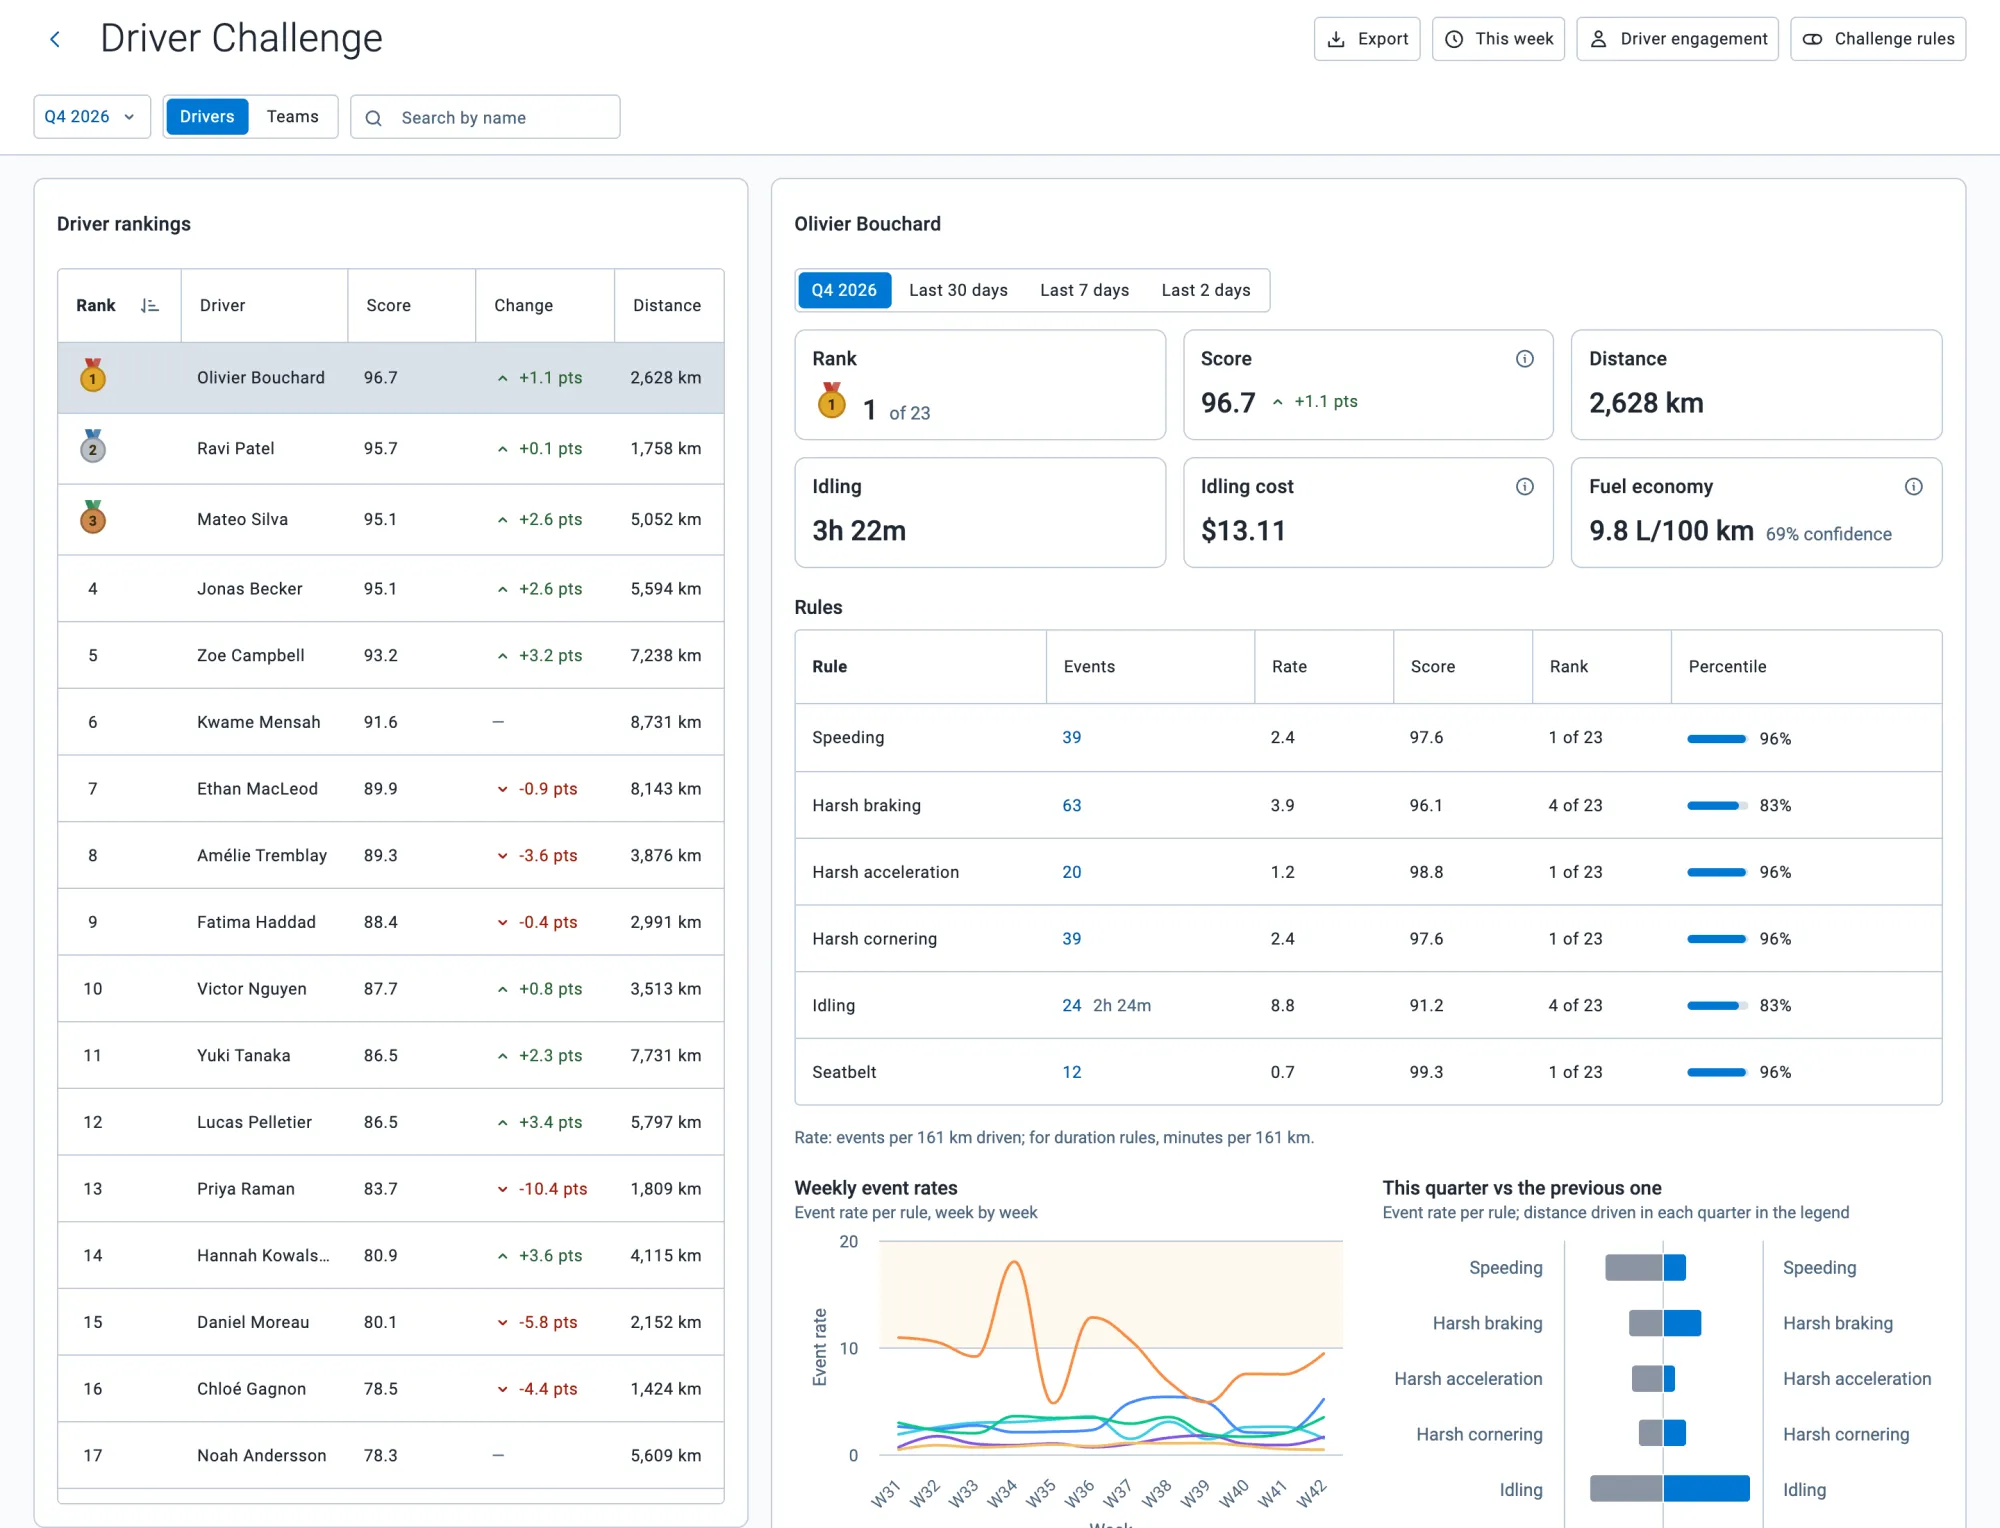
Task: Open the 12 Seatbelt events link
Action: pyautogui.click(x=1071, y=1073)
